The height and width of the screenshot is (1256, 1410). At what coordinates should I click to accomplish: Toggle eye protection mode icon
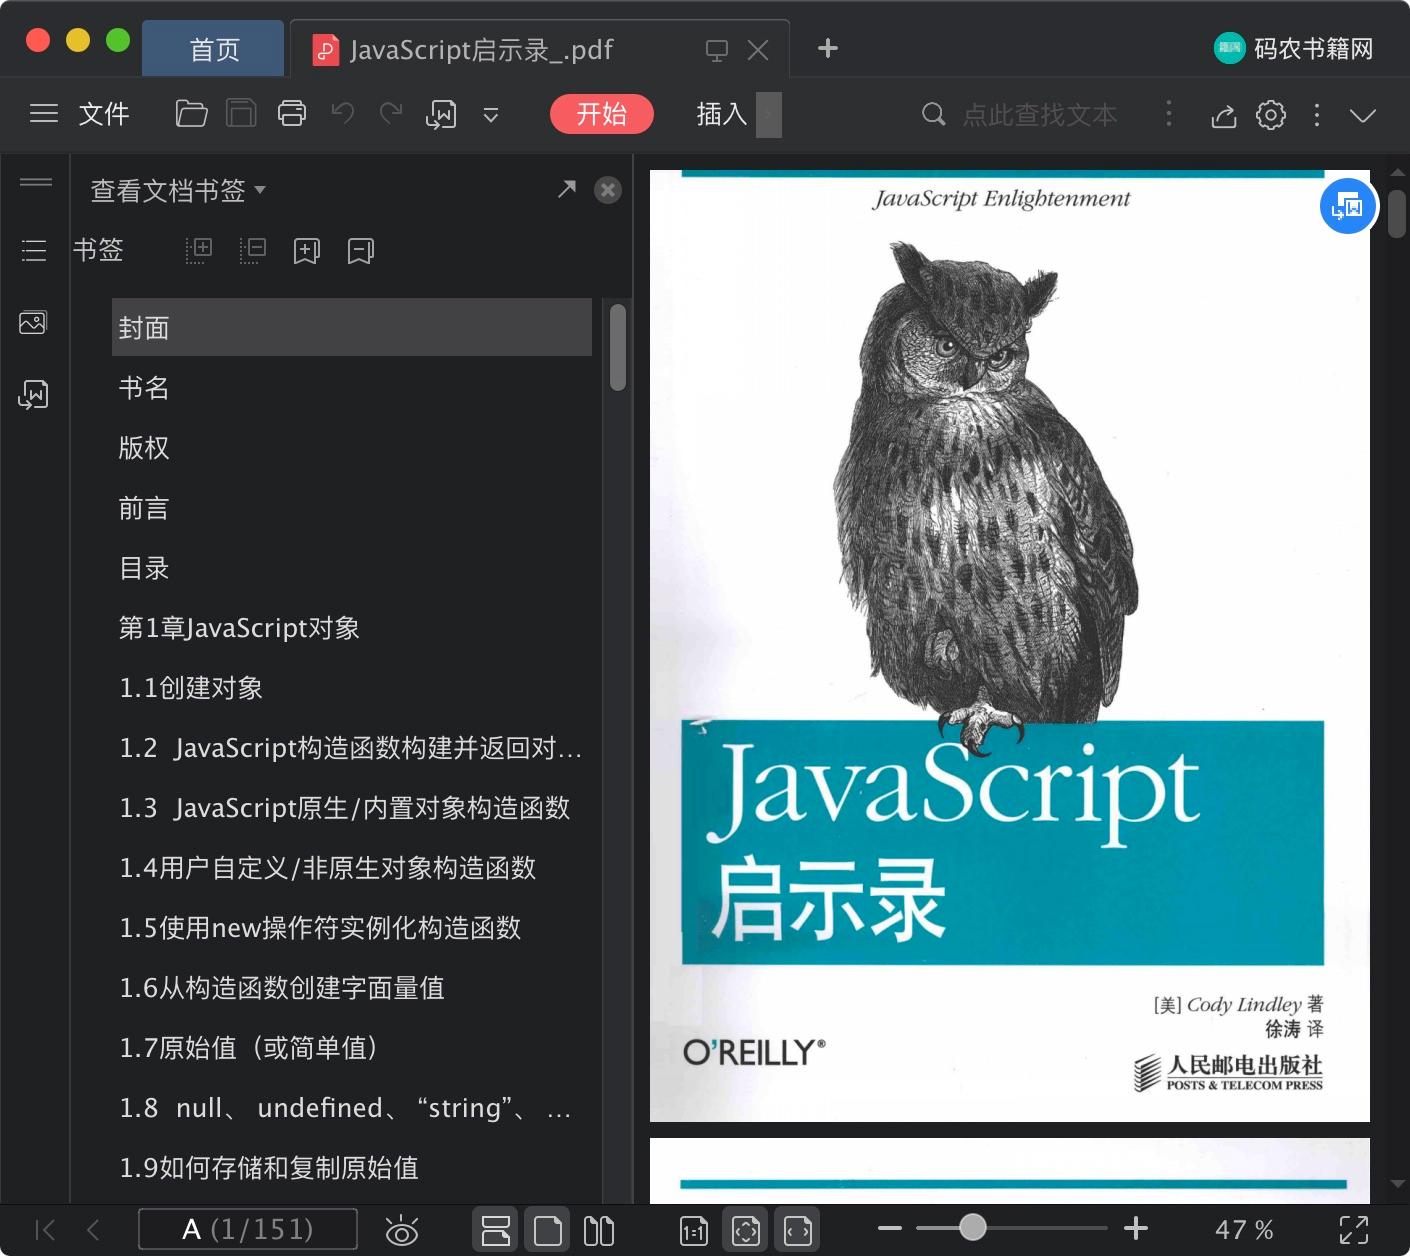402,1230
